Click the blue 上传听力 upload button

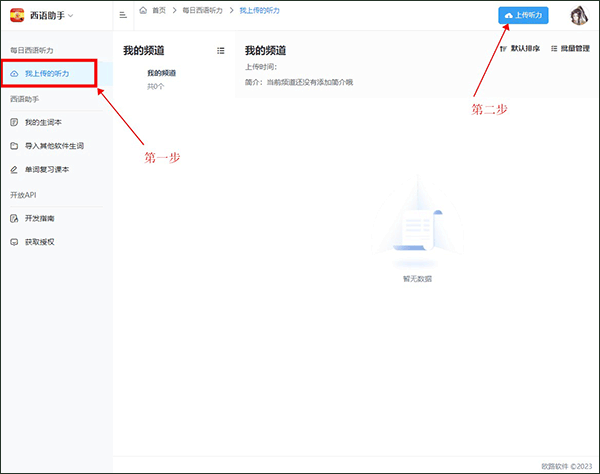tap(523, 16)
